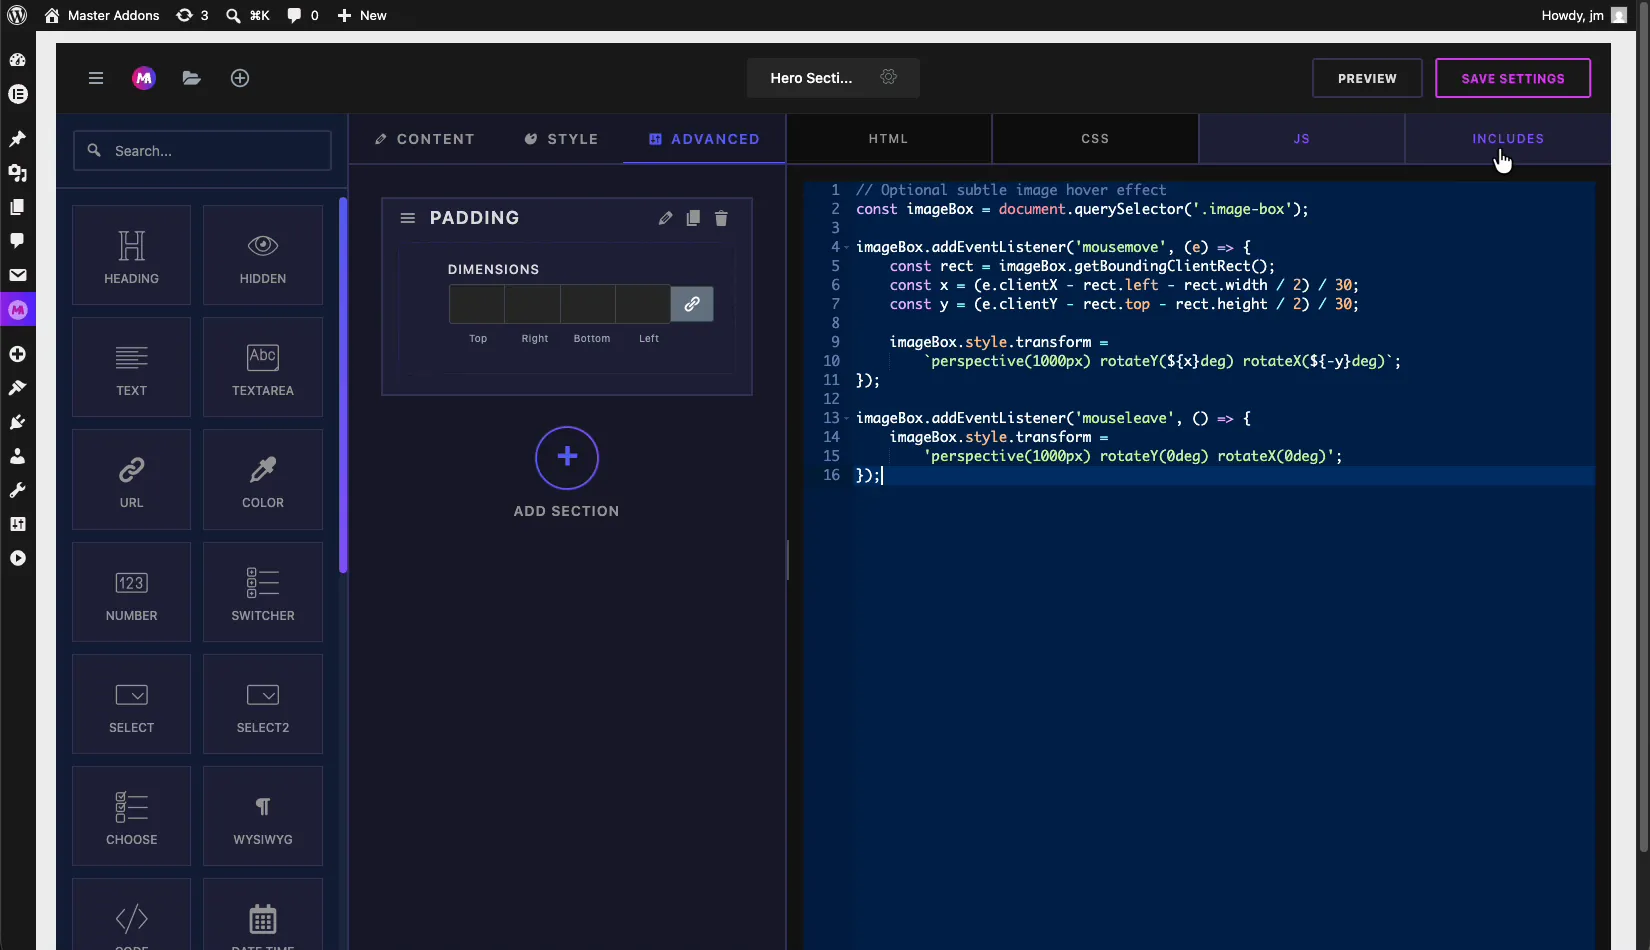1650x950 pixels.
Task: Add the Hidden control
Action: click(x=263, y=255)
